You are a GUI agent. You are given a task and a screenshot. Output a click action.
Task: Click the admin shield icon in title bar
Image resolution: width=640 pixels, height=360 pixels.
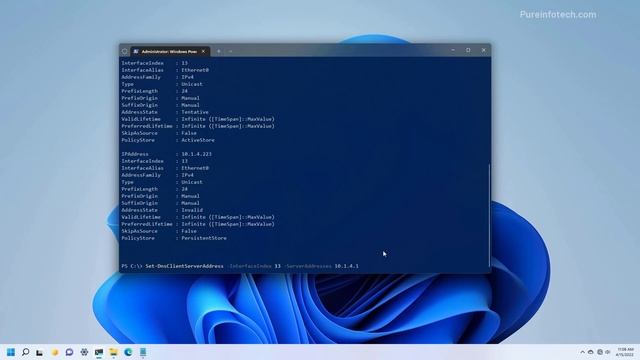(x=124, y=51)
